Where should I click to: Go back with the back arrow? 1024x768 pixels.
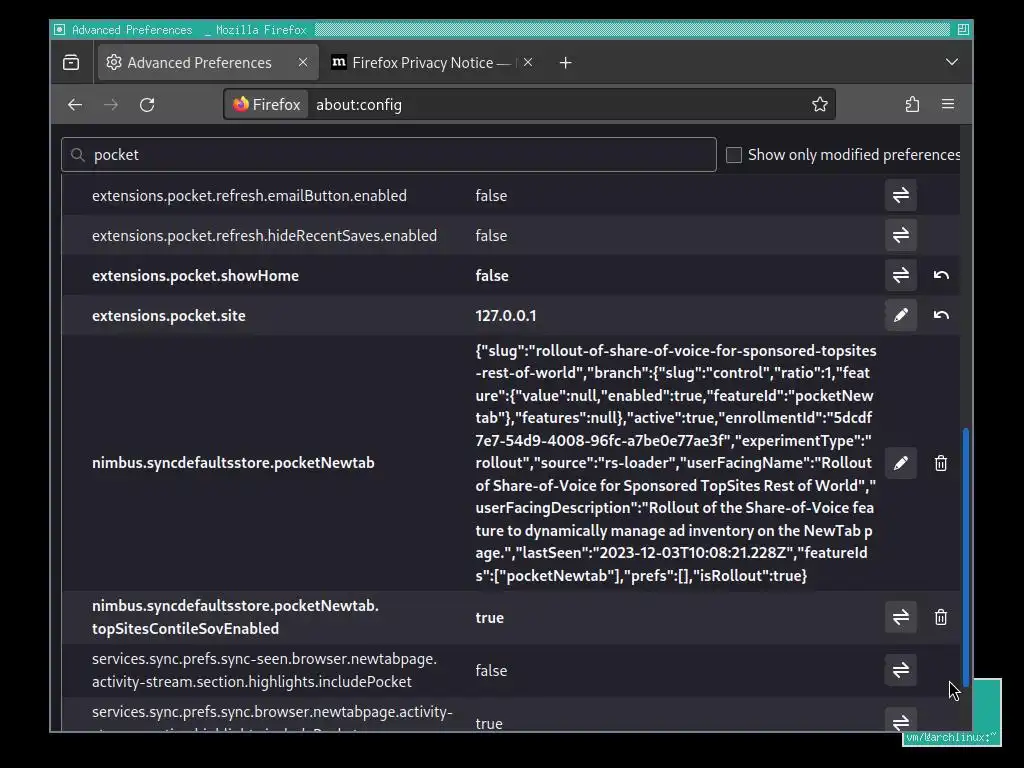point(75,104)
